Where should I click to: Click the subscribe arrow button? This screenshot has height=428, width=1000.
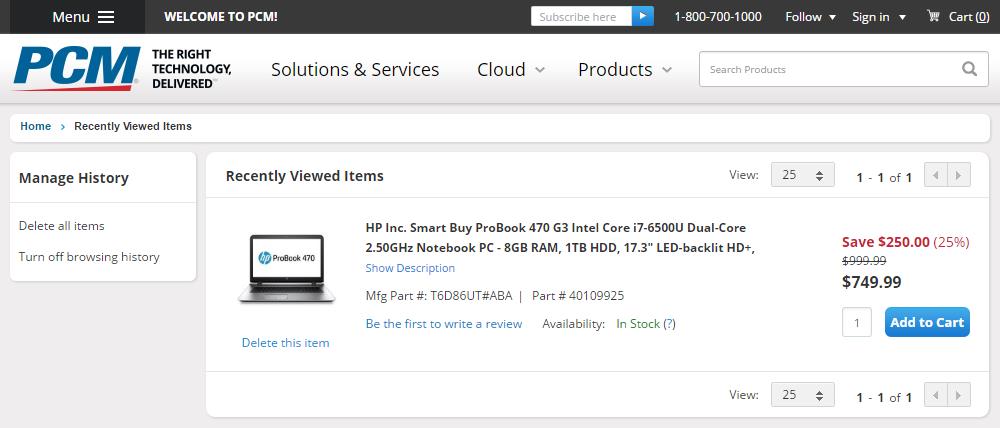pos(643,17)
